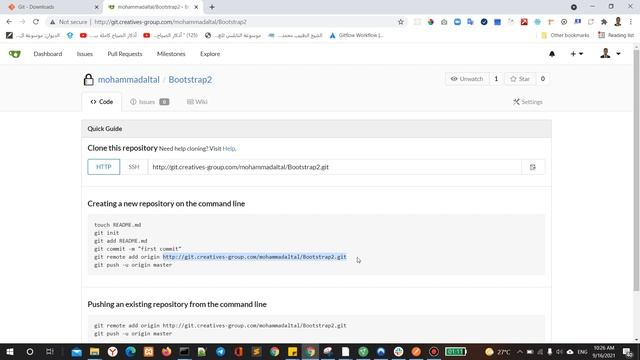Open the Windows Start menu
640x360 pixels.
10,351
